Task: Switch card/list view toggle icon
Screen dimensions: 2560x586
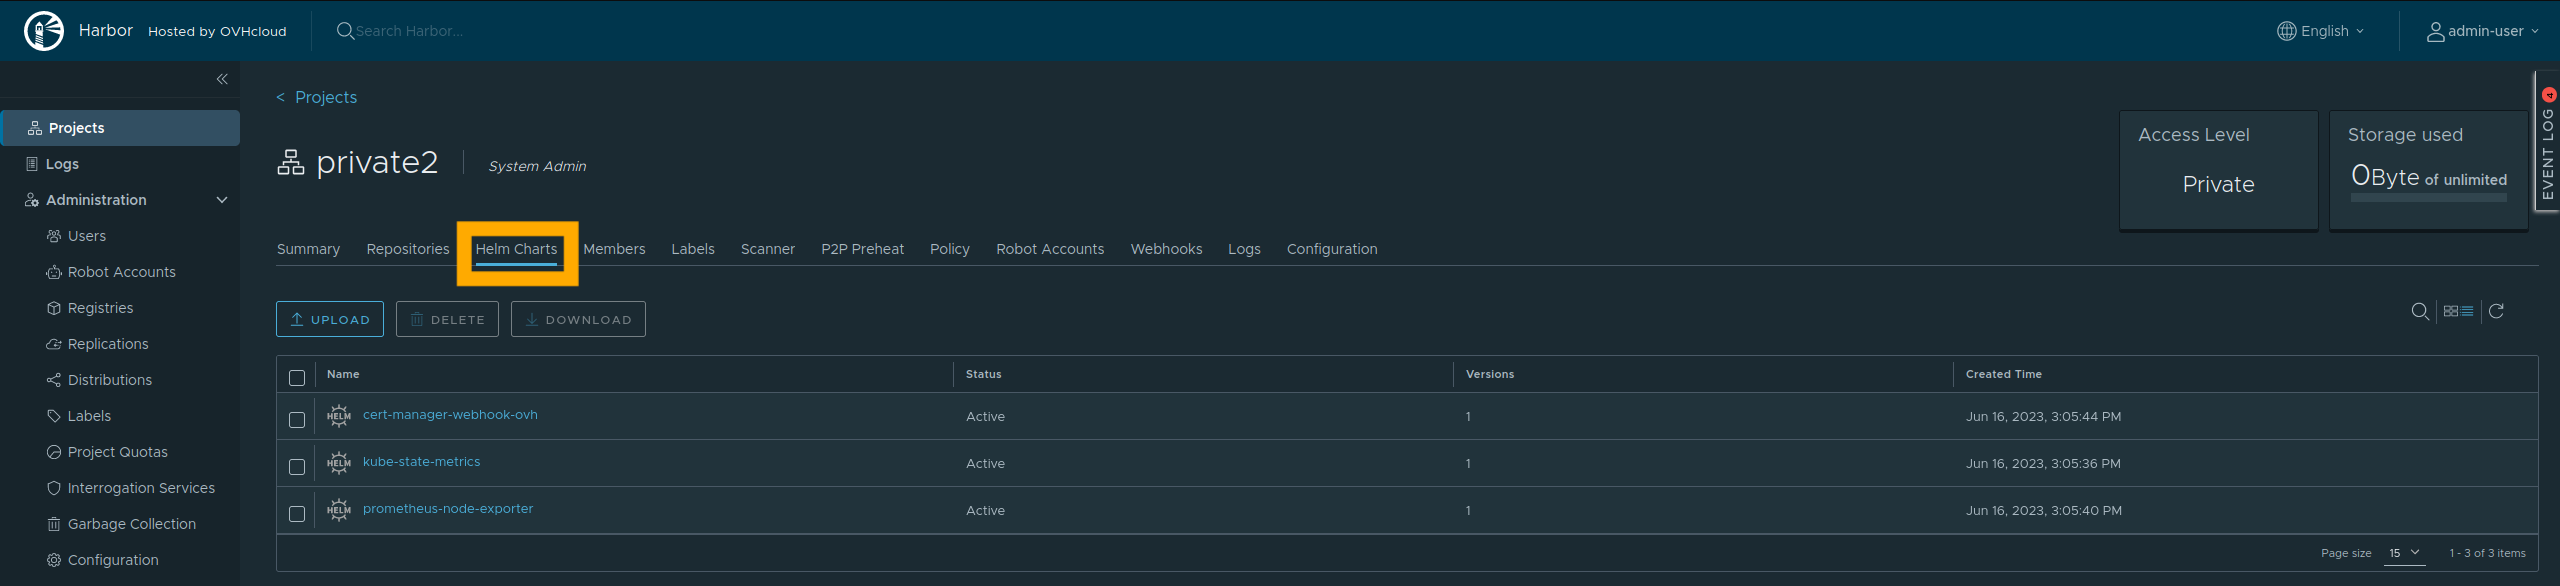Action: (x=2458, y=311)
